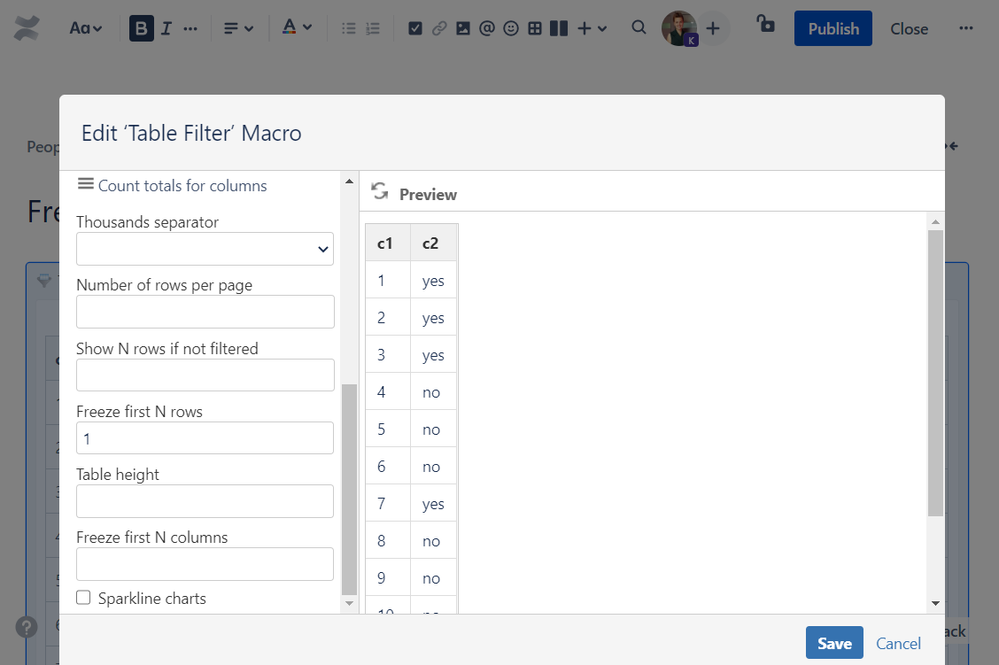Viewport: 999px width, 665px height.
Task: Toggle bold formatting
Action: tap(141, 29)
